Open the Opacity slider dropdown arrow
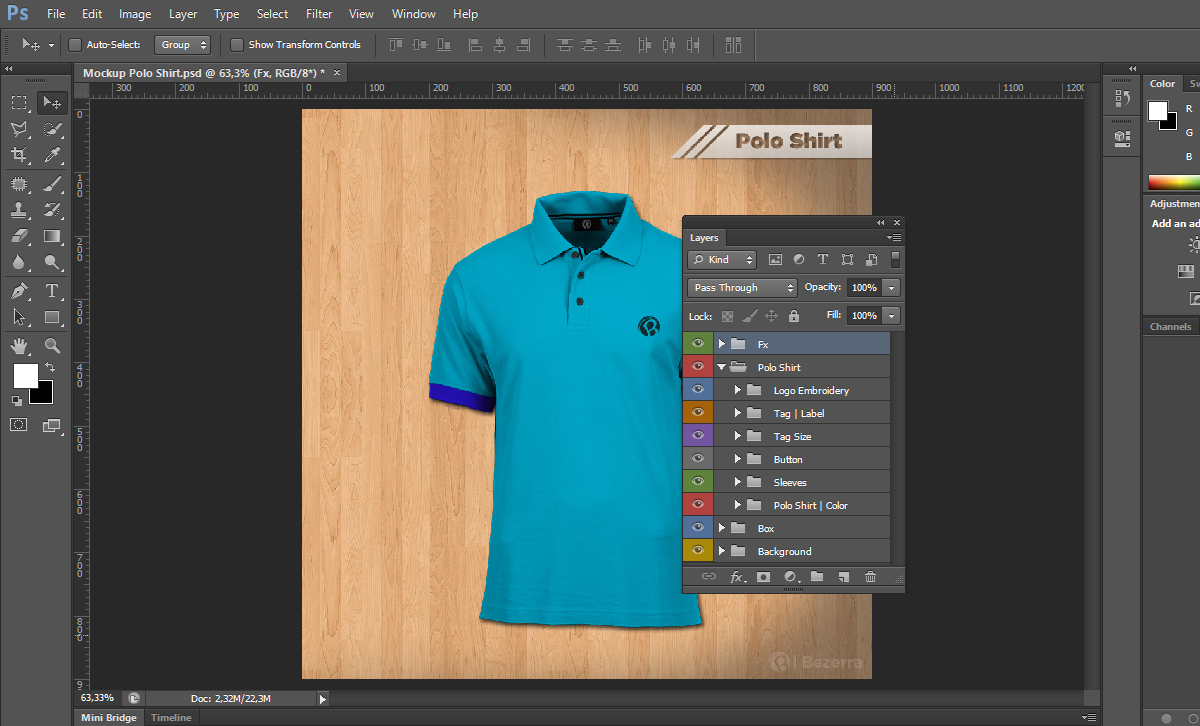This screenshot has width=1200, height=726. tap(891, 288)
